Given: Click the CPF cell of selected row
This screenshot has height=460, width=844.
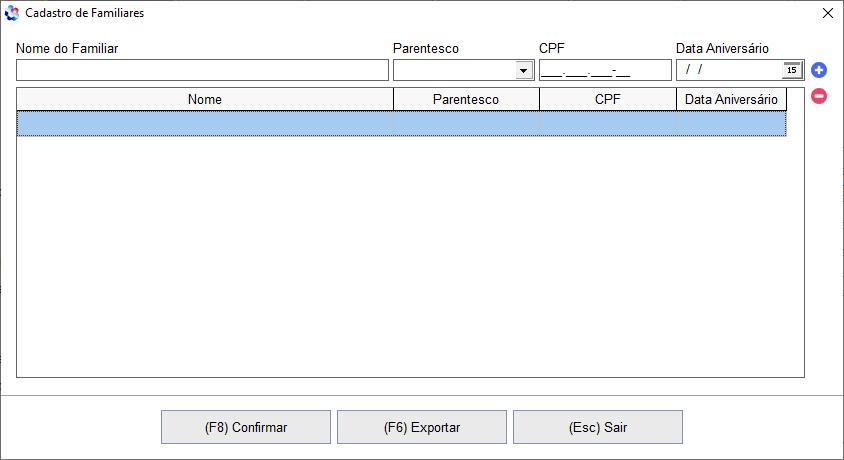Looking at the screenshot, I should [x=608, y=124].
